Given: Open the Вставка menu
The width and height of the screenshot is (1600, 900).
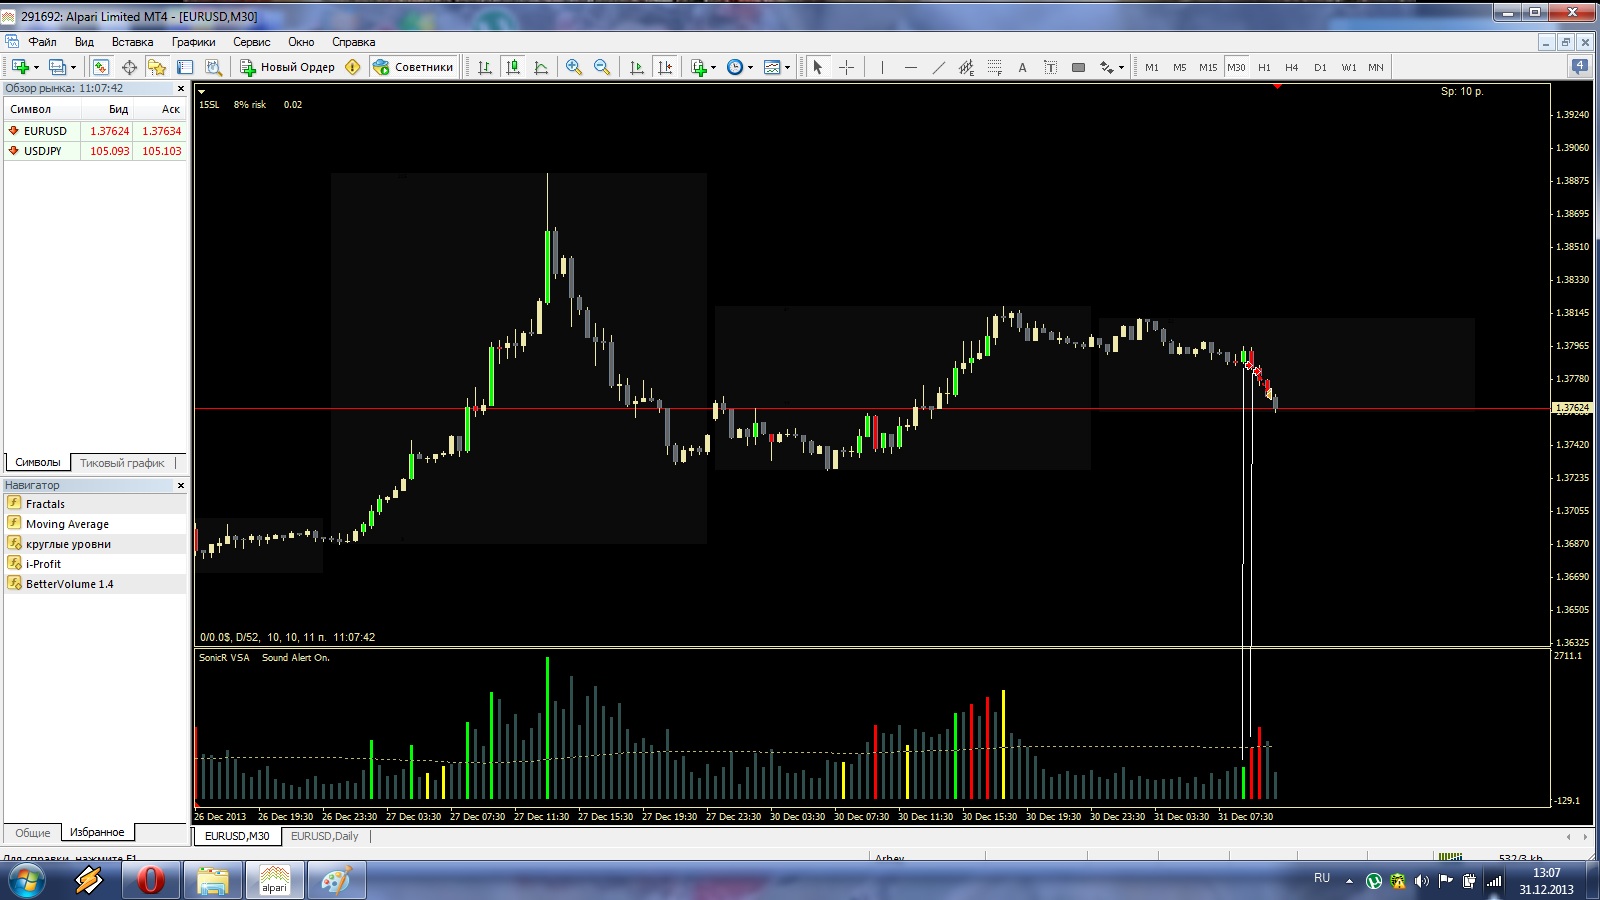Looking at the screenshot, I should (132, 42).
